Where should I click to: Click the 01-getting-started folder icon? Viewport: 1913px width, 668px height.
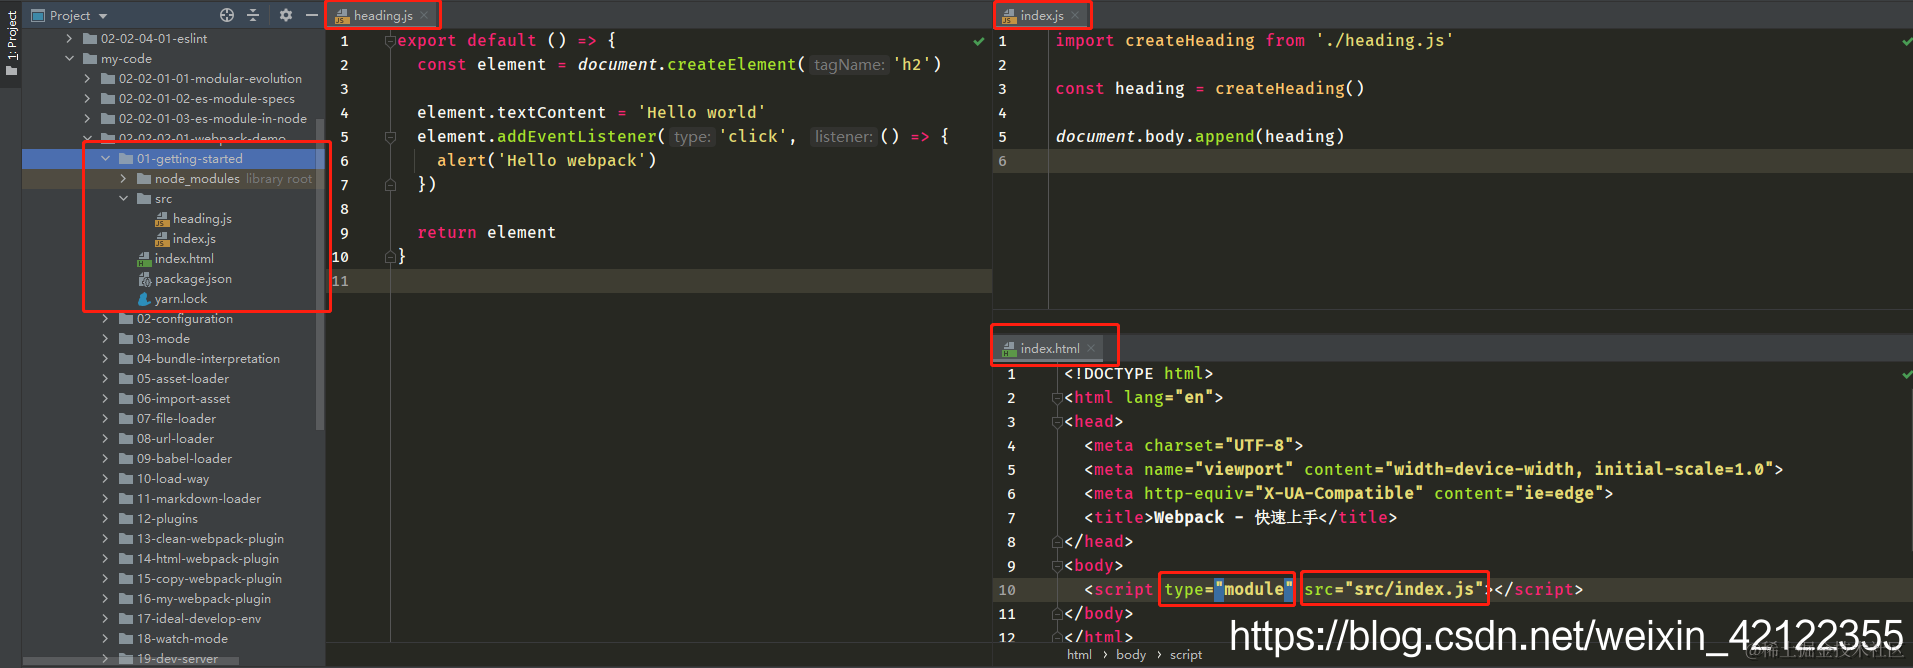click(x=126, y=159)
